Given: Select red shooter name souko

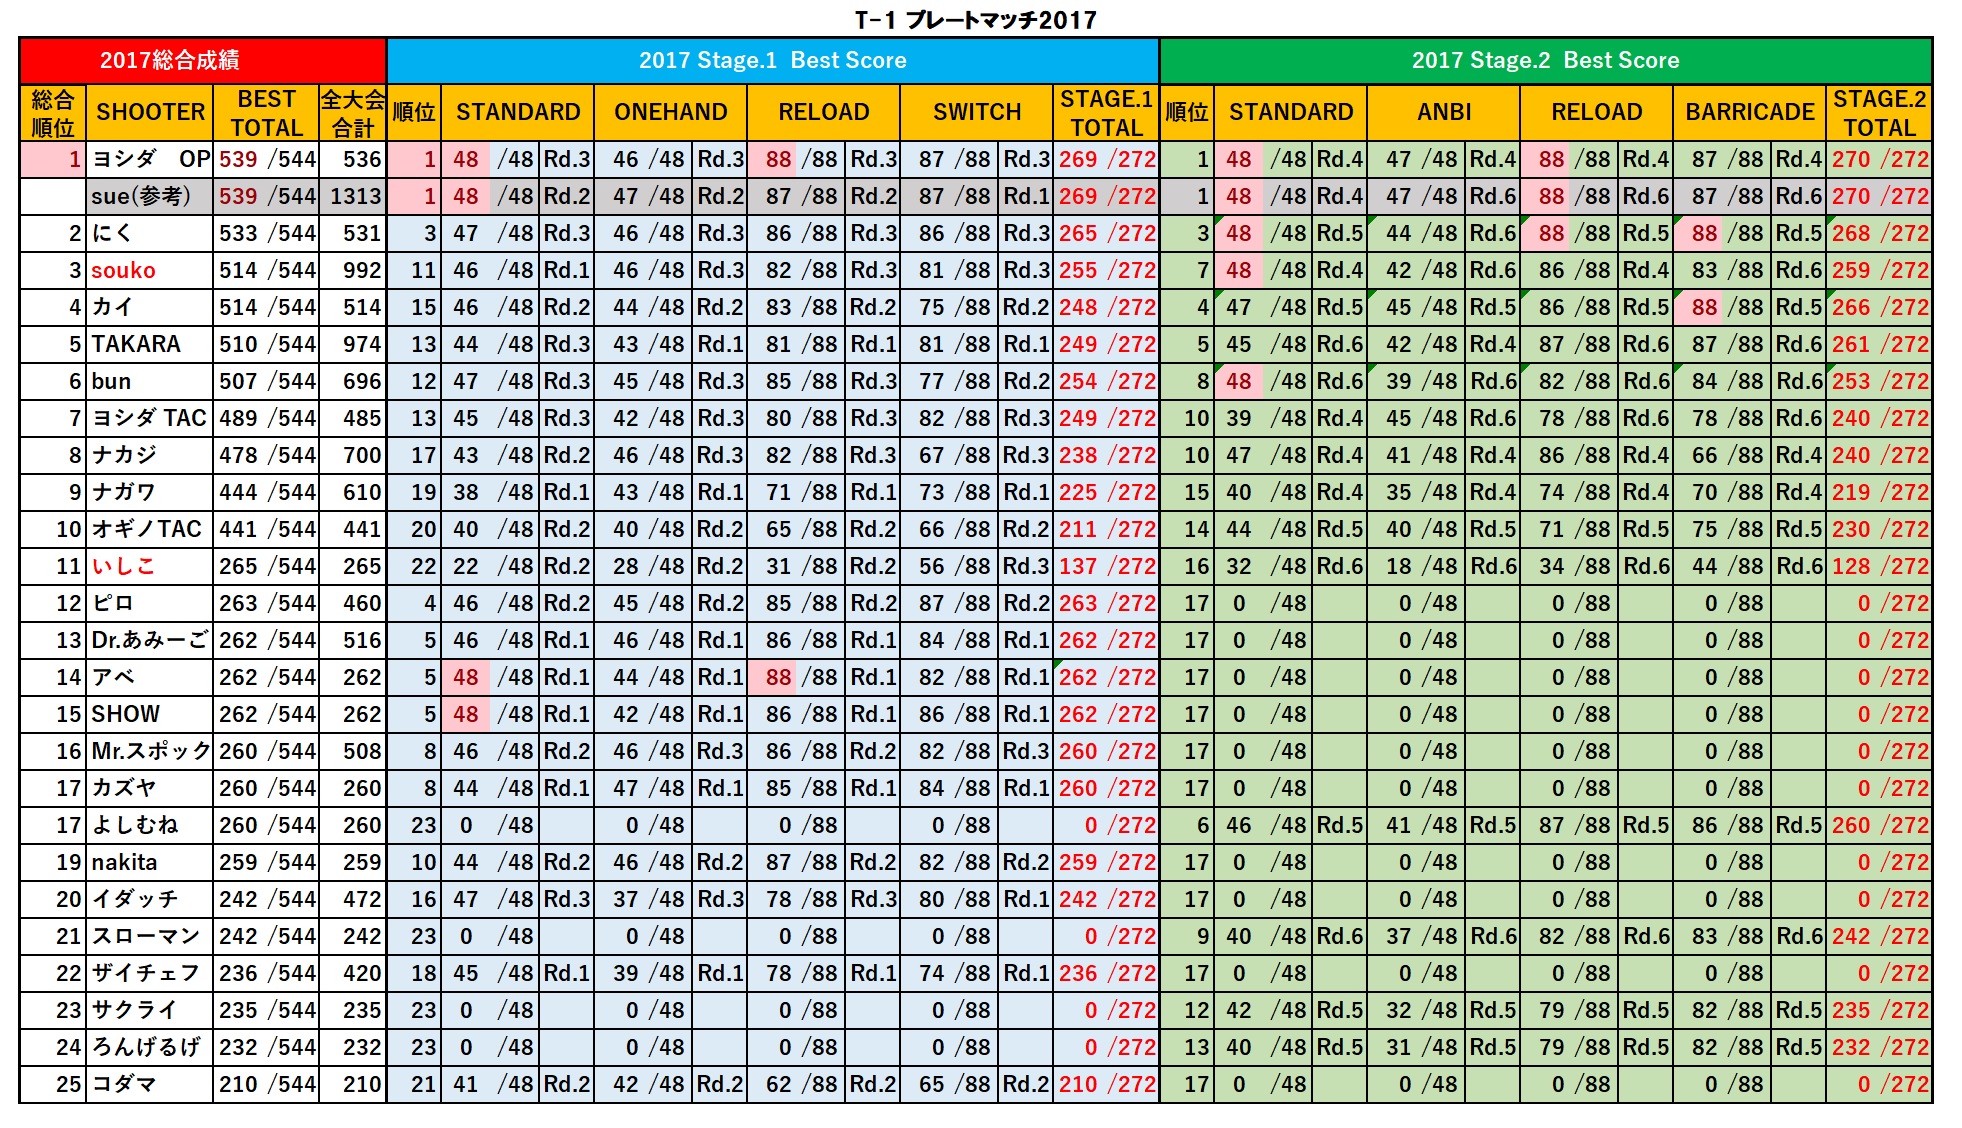Looking at the screenshot, I should click(x=123, y=270).
